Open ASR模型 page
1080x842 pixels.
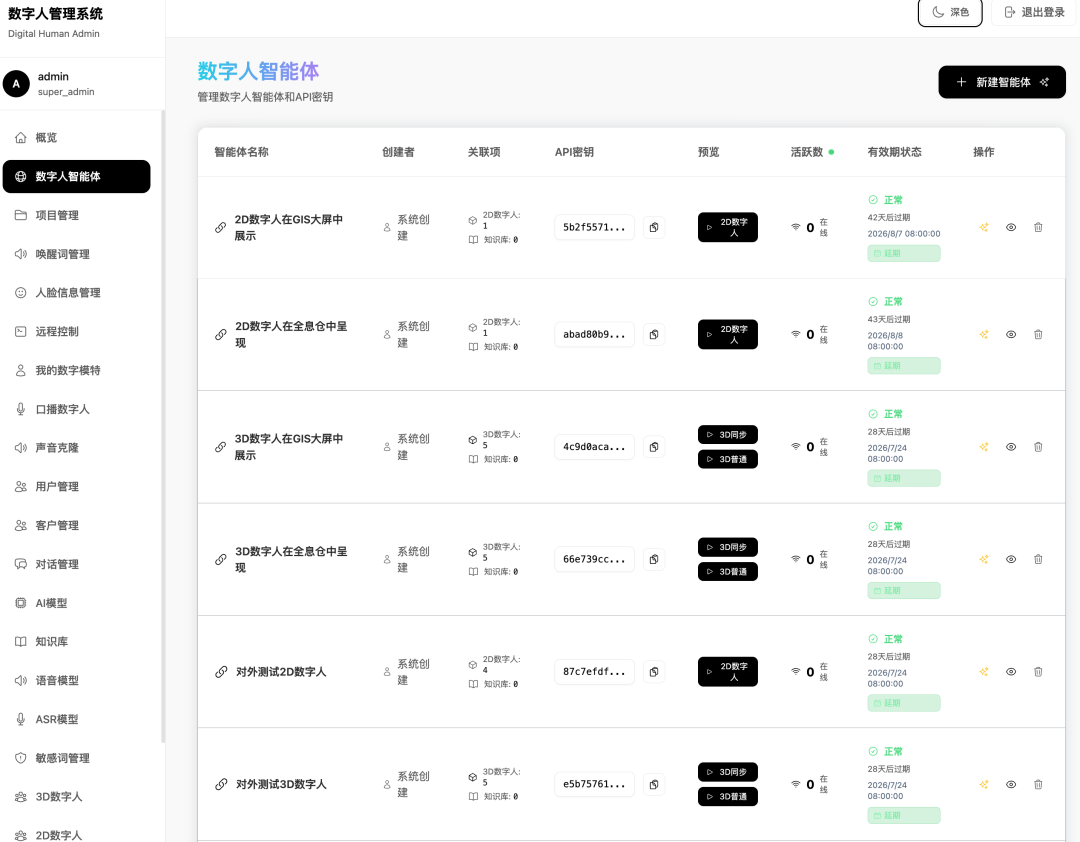(76, 719)
